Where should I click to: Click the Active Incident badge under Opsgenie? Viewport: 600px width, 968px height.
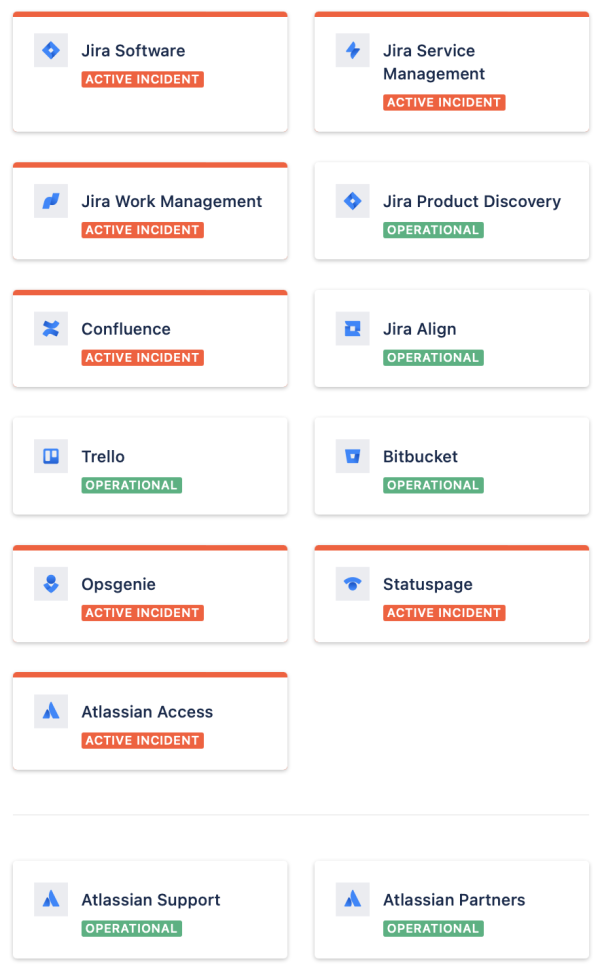click(143, 612)
